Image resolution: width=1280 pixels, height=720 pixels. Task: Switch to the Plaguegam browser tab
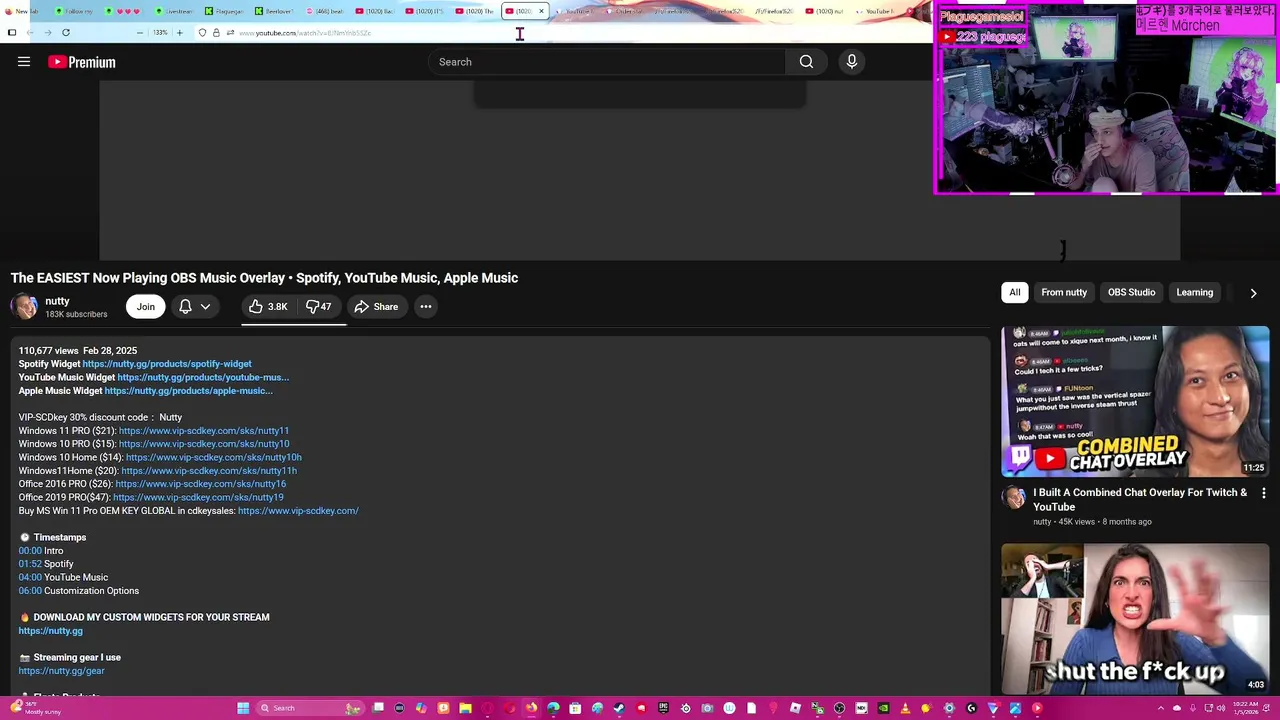pos(225,11)
